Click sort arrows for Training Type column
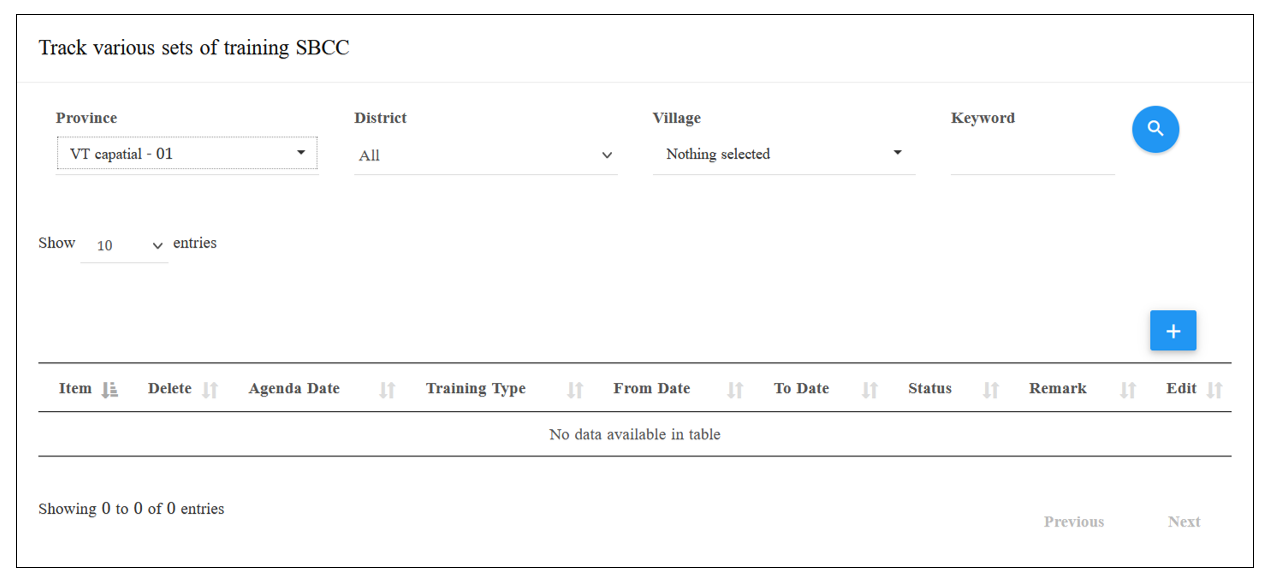This screenshot has width=1268, height=579. click(x=574, y=390)
